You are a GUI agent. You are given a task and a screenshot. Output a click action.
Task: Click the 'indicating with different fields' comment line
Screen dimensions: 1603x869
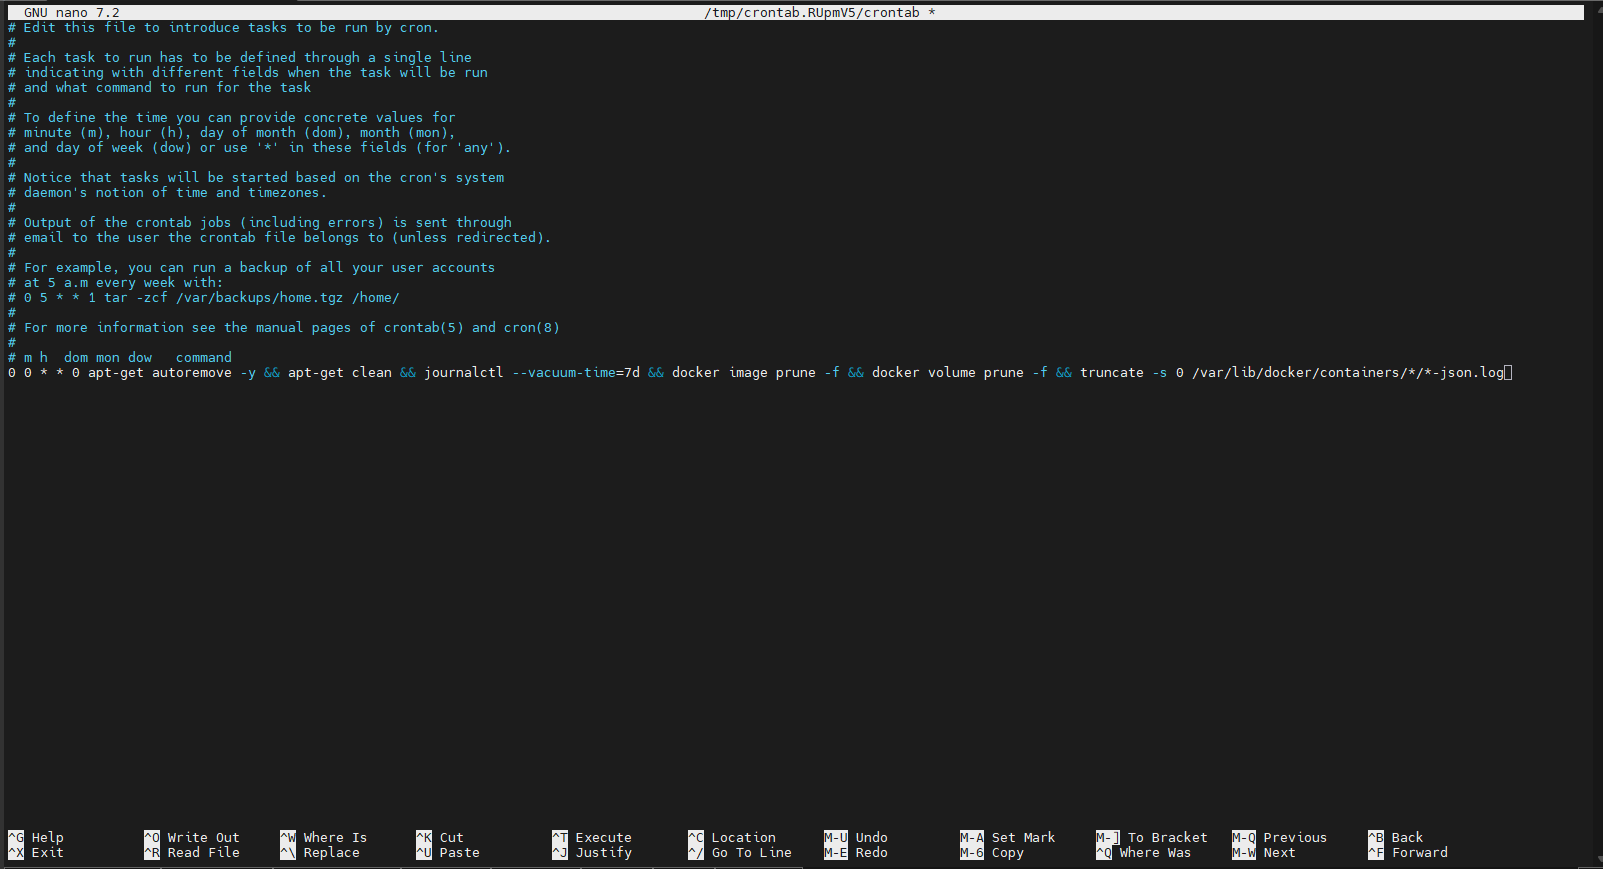248,73
